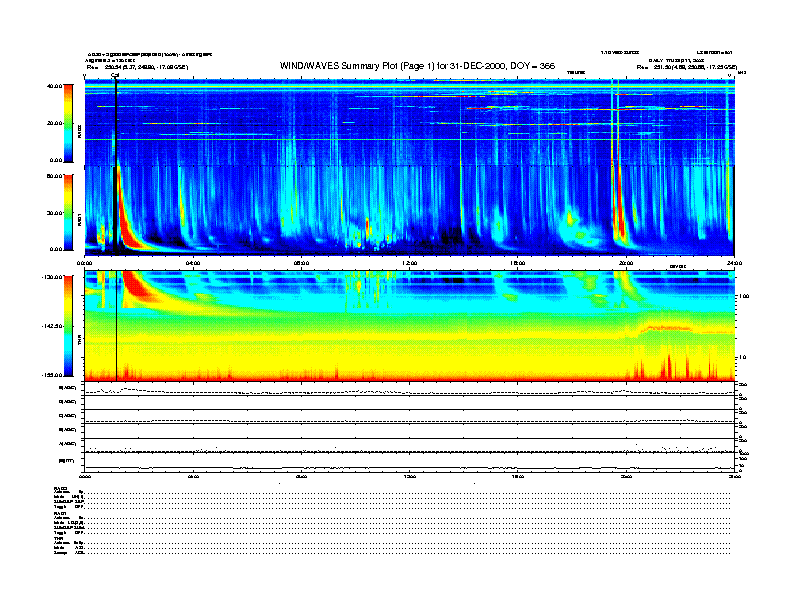Click bottom-axis 12:00 label under line plots
The width and height of the screenshot is (792, 612).
pos(410,476)
